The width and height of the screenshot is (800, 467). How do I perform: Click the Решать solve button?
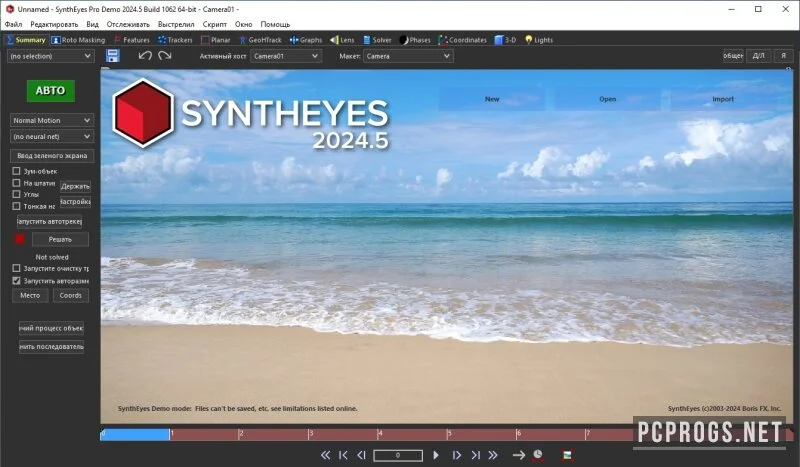tap(60, 239)
